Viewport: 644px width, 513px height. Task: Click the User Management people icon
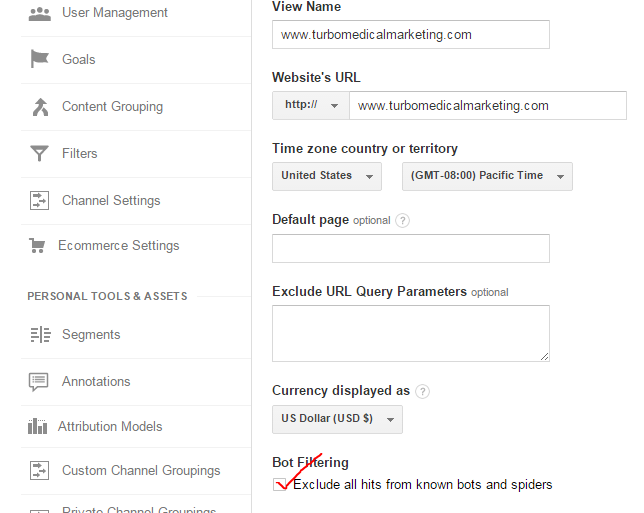[40, 13]
